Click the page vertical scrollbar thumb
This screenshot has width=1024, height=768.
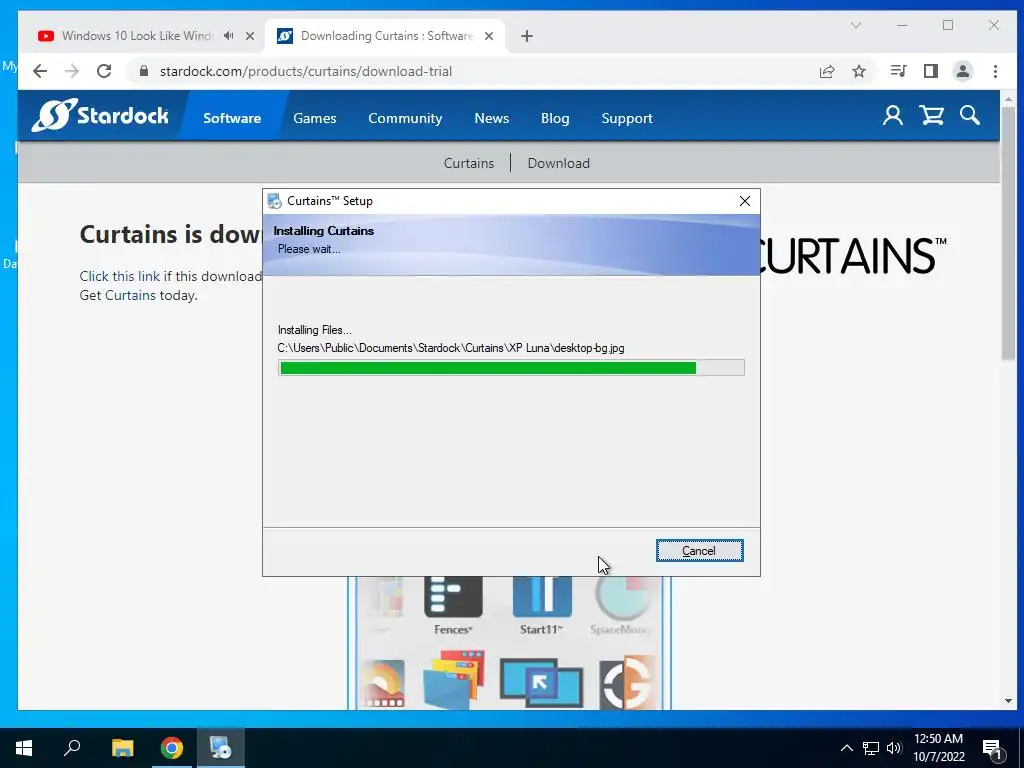point(1008,232)
